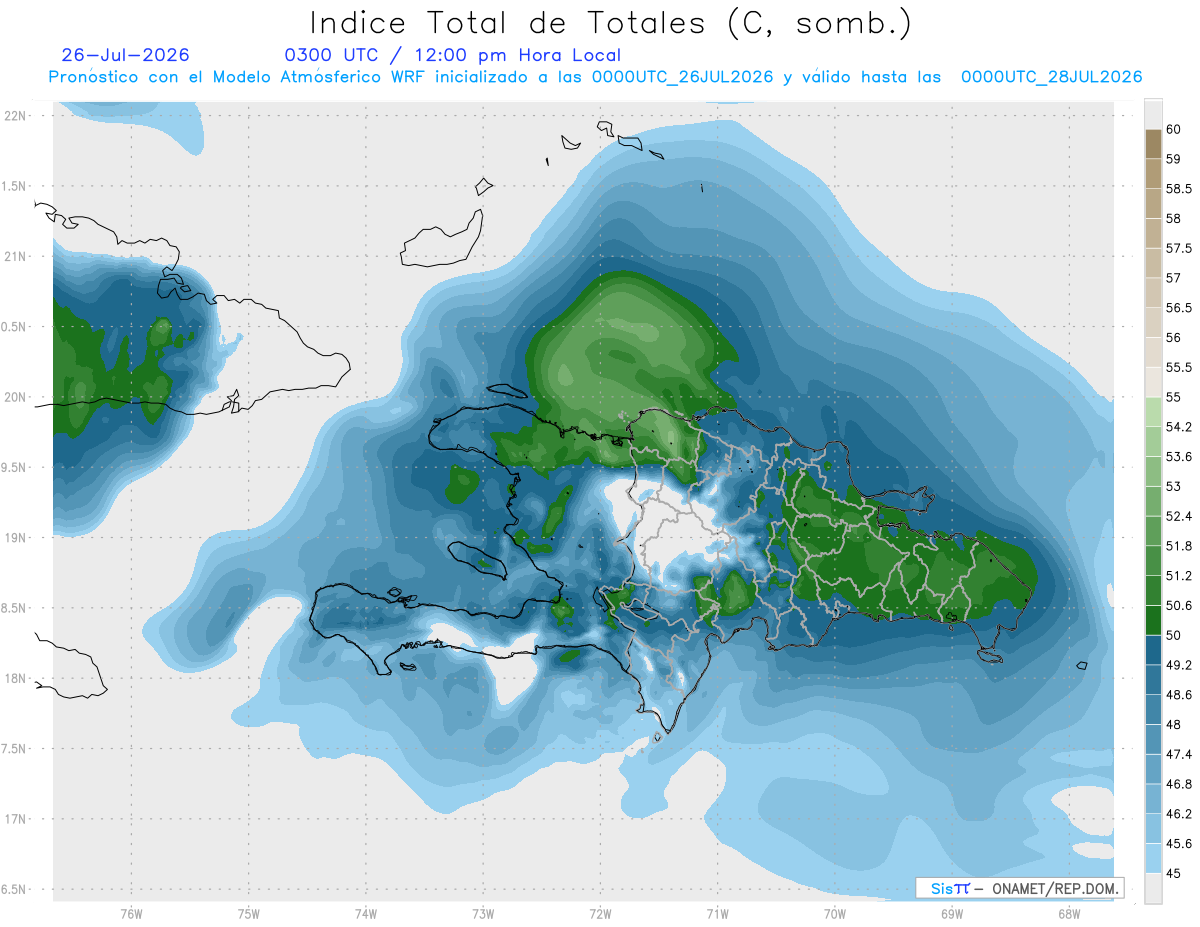This screenshot has width=1200, height=927.
Task: Click the legend value '52.4'
Action: (1179, 516)
